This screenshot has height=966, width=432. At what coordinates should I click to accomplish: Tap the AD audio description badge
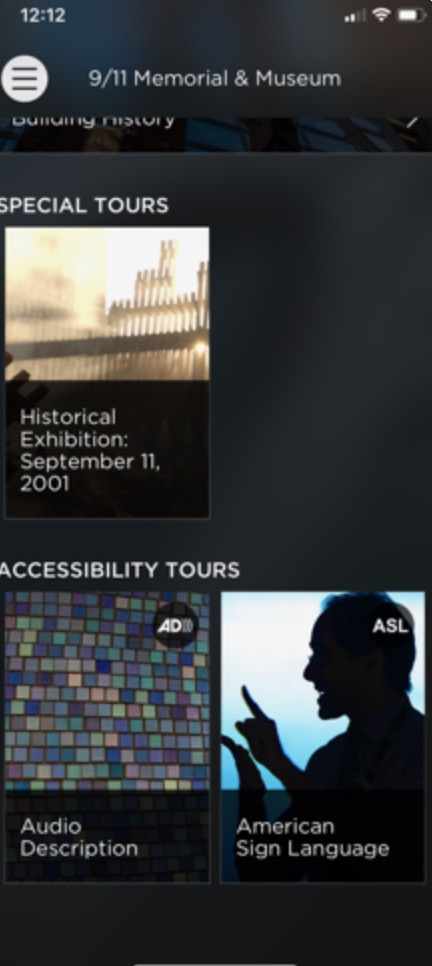coord(176,626)
